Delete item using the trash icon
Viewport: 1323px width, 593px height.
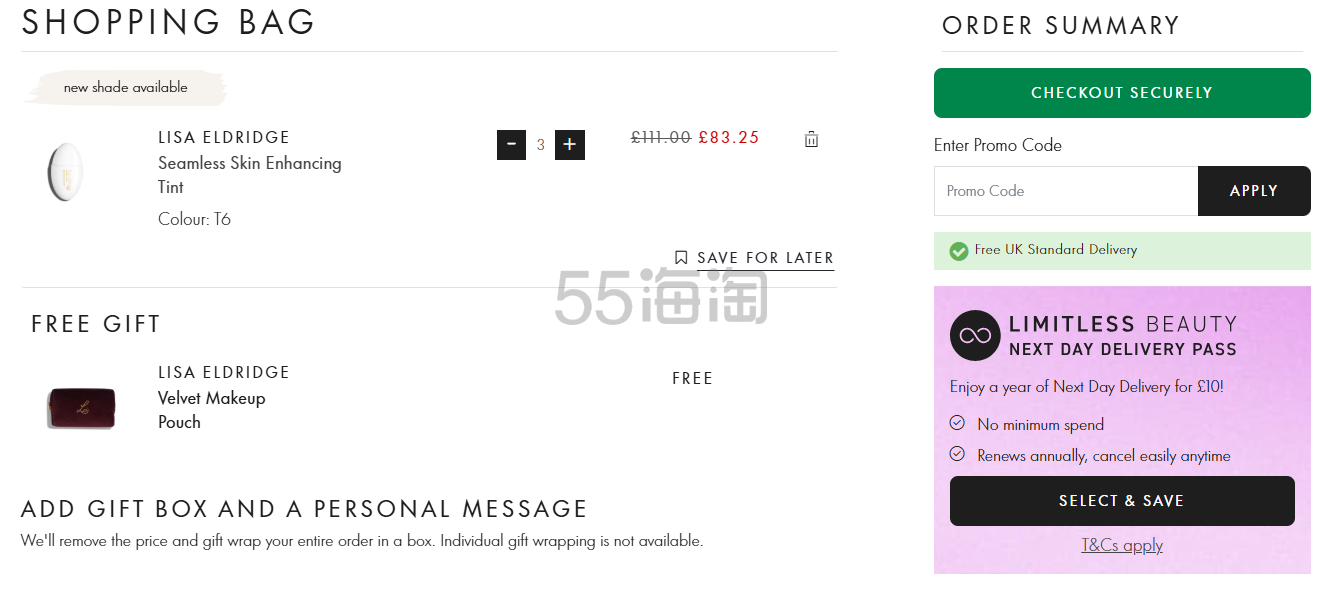(x=811, y=140)
